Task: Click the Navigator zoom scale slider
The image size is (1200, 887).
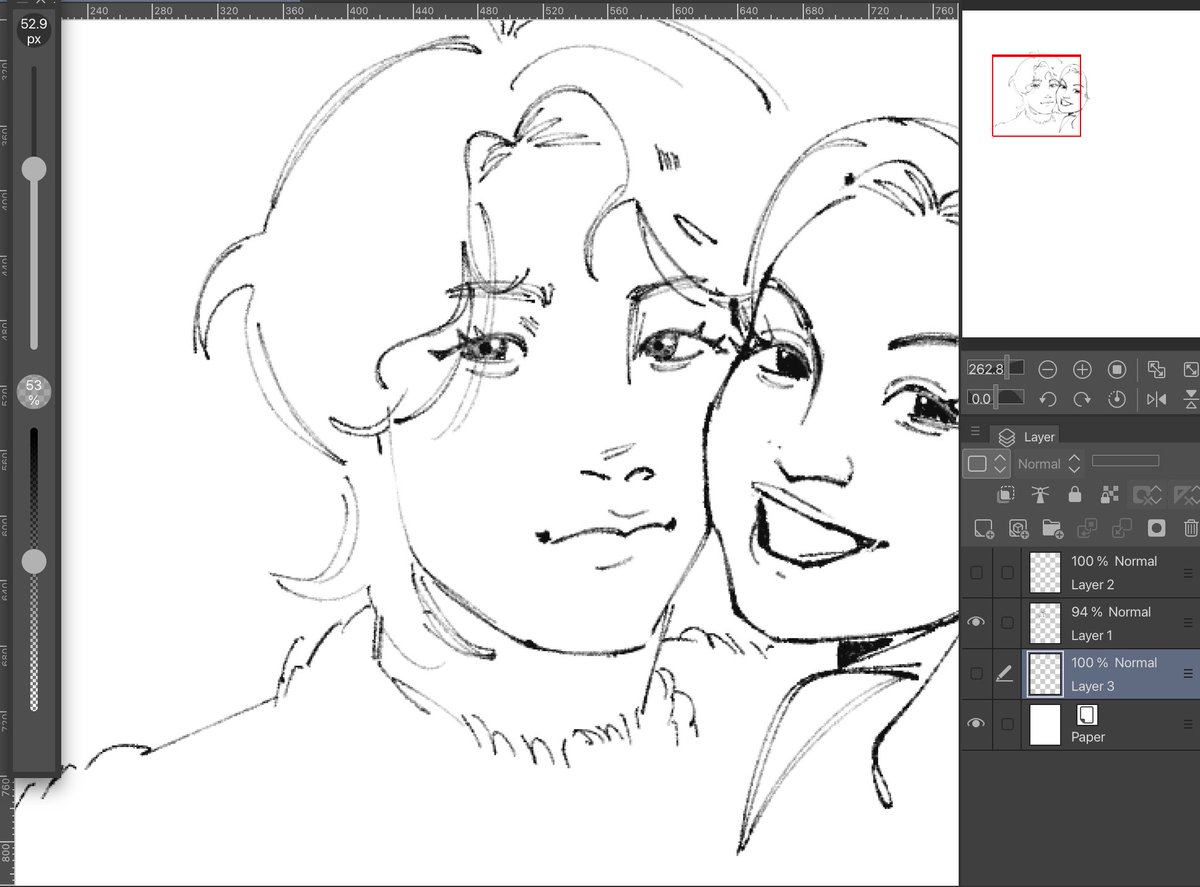Action: pyautogui.click(x=994, y=369)
